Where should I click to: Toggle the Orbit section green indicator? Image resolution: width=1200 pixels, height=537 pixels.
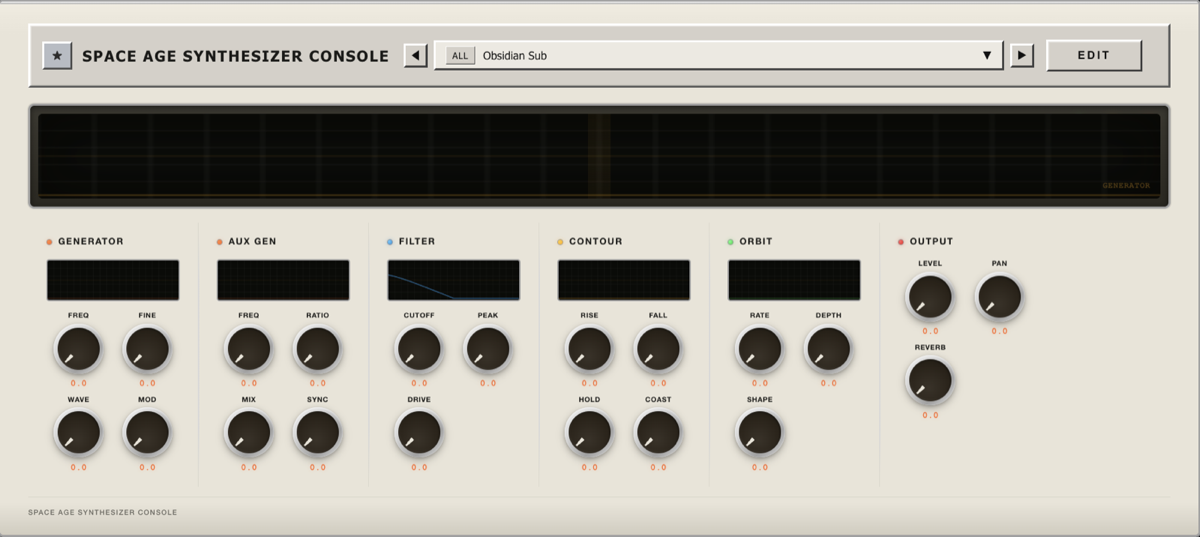click(x=731, y=242)
